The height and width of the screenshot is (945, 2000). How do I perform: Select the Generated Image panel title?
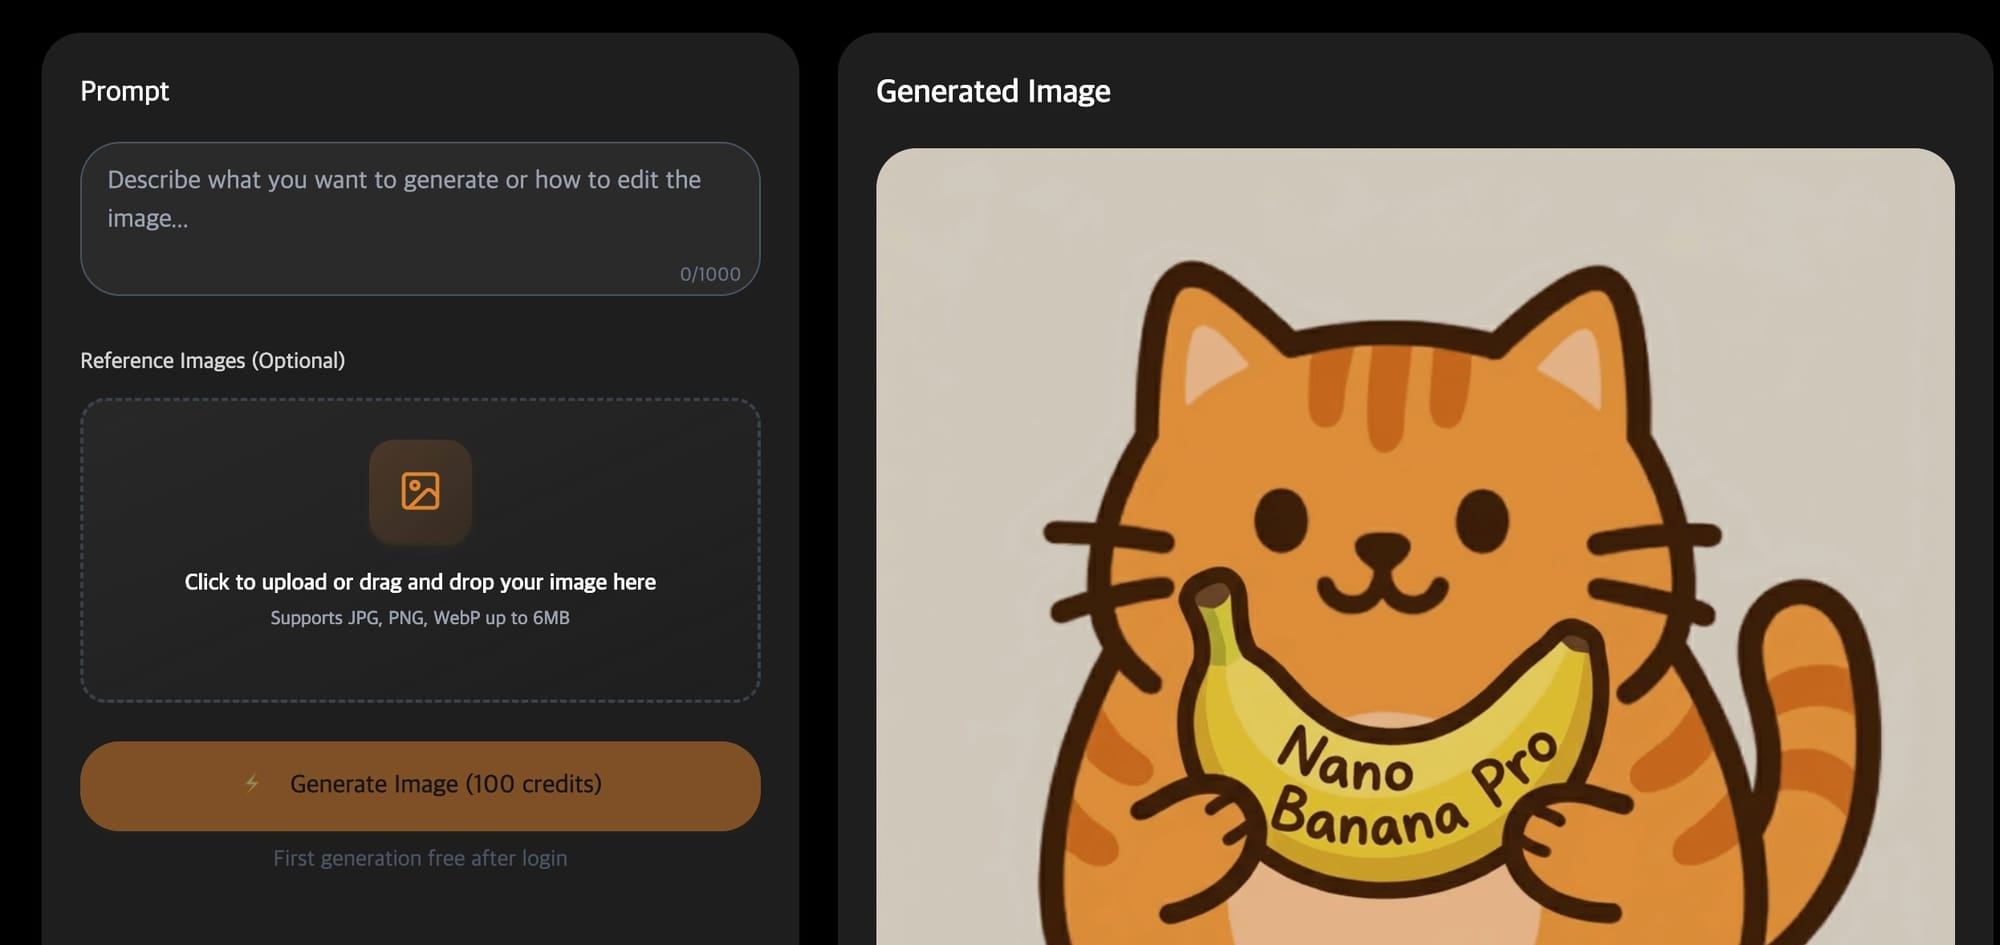994,91
